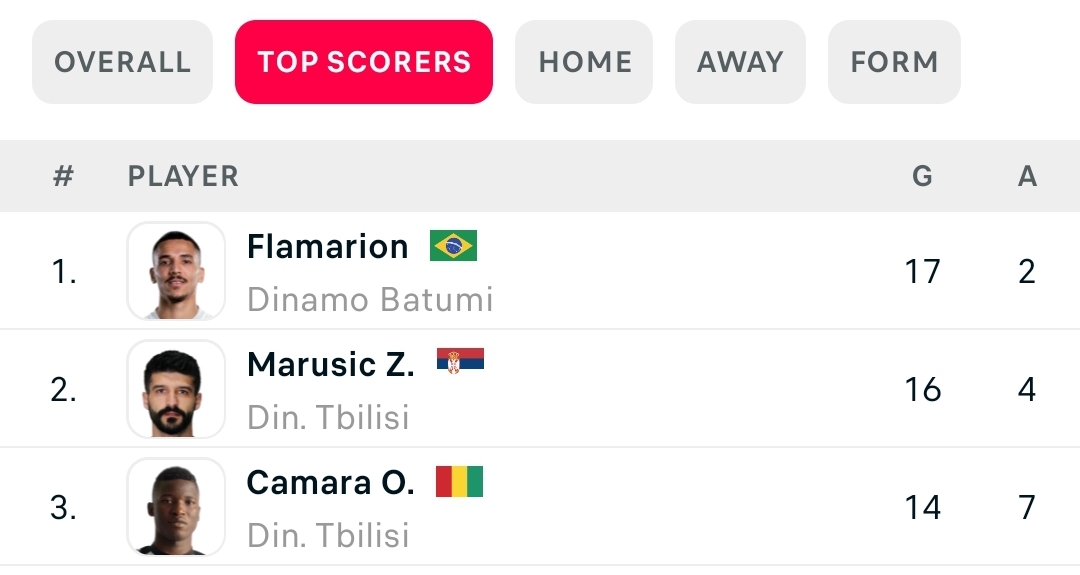Open the Overall standings tab
Image resolution: width=1080 pixels, height=575 pixels.
coord(122,62)
